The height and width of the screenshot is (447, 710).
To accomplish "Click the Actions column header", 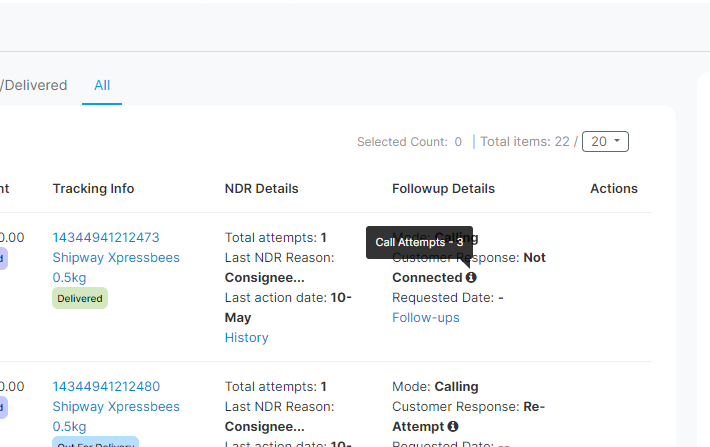I will click(x=614, y=188).
